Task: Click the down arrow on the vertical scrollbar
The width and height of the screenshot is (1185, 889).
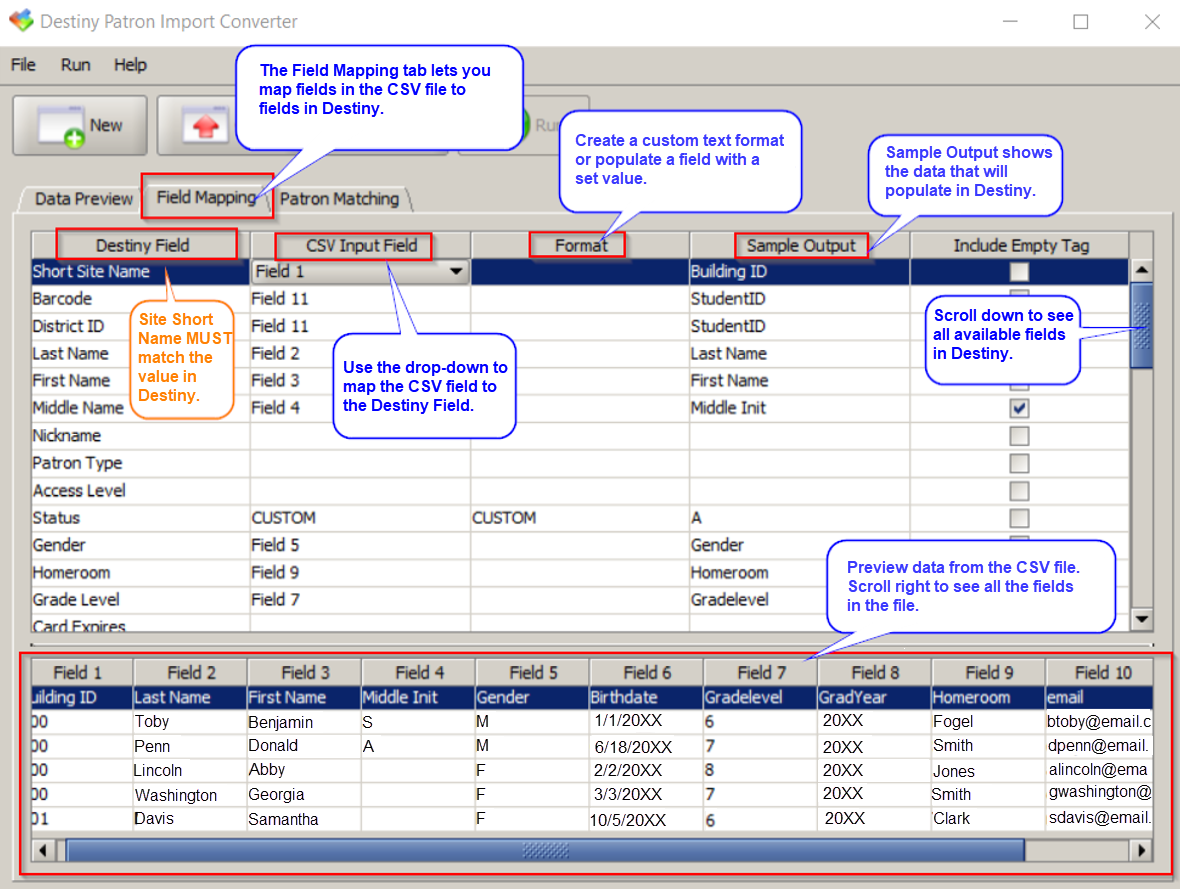Action: tap(1142, 620)
